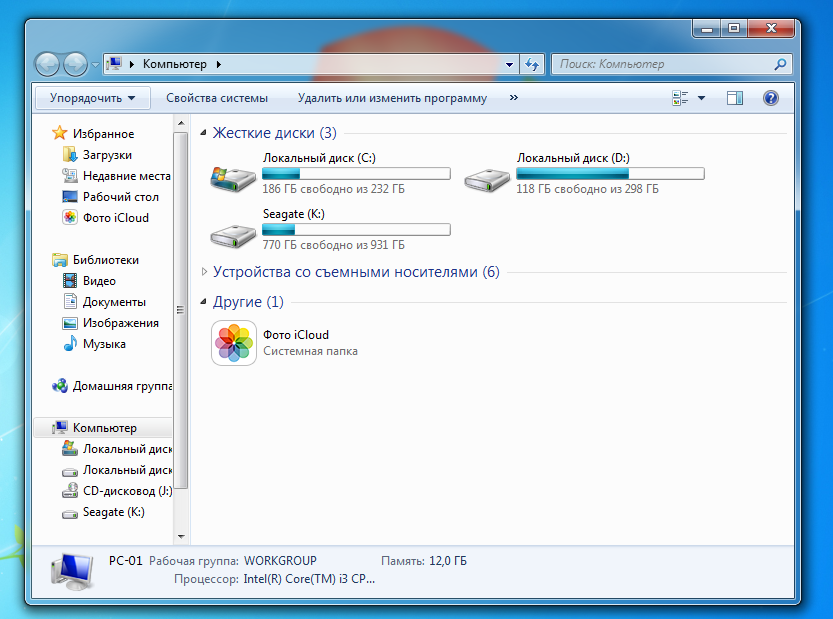The height and width of the screenshot is (619, 833).
Task: Click WORKGROUP in details pane
Action: click(280, 561)
